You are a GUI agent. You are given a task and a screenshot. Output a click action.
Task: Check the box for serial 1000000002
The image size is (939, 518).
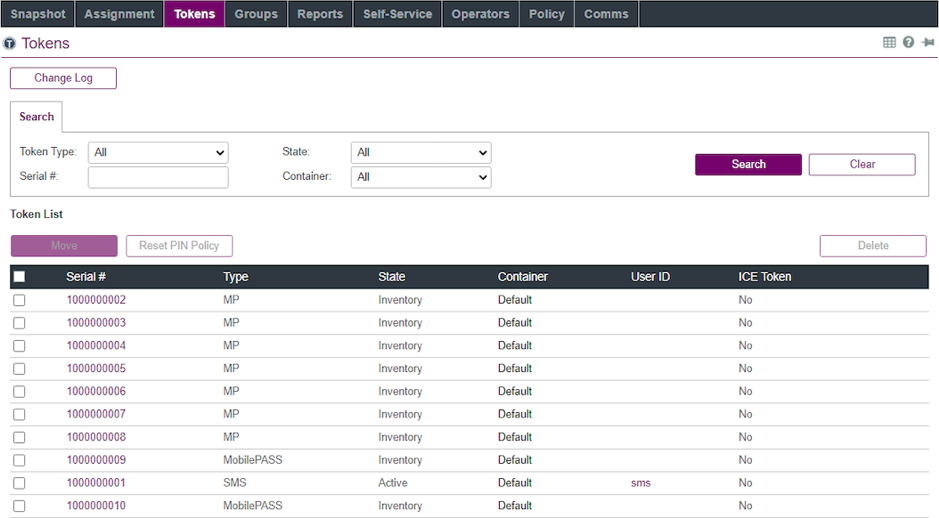19,300
